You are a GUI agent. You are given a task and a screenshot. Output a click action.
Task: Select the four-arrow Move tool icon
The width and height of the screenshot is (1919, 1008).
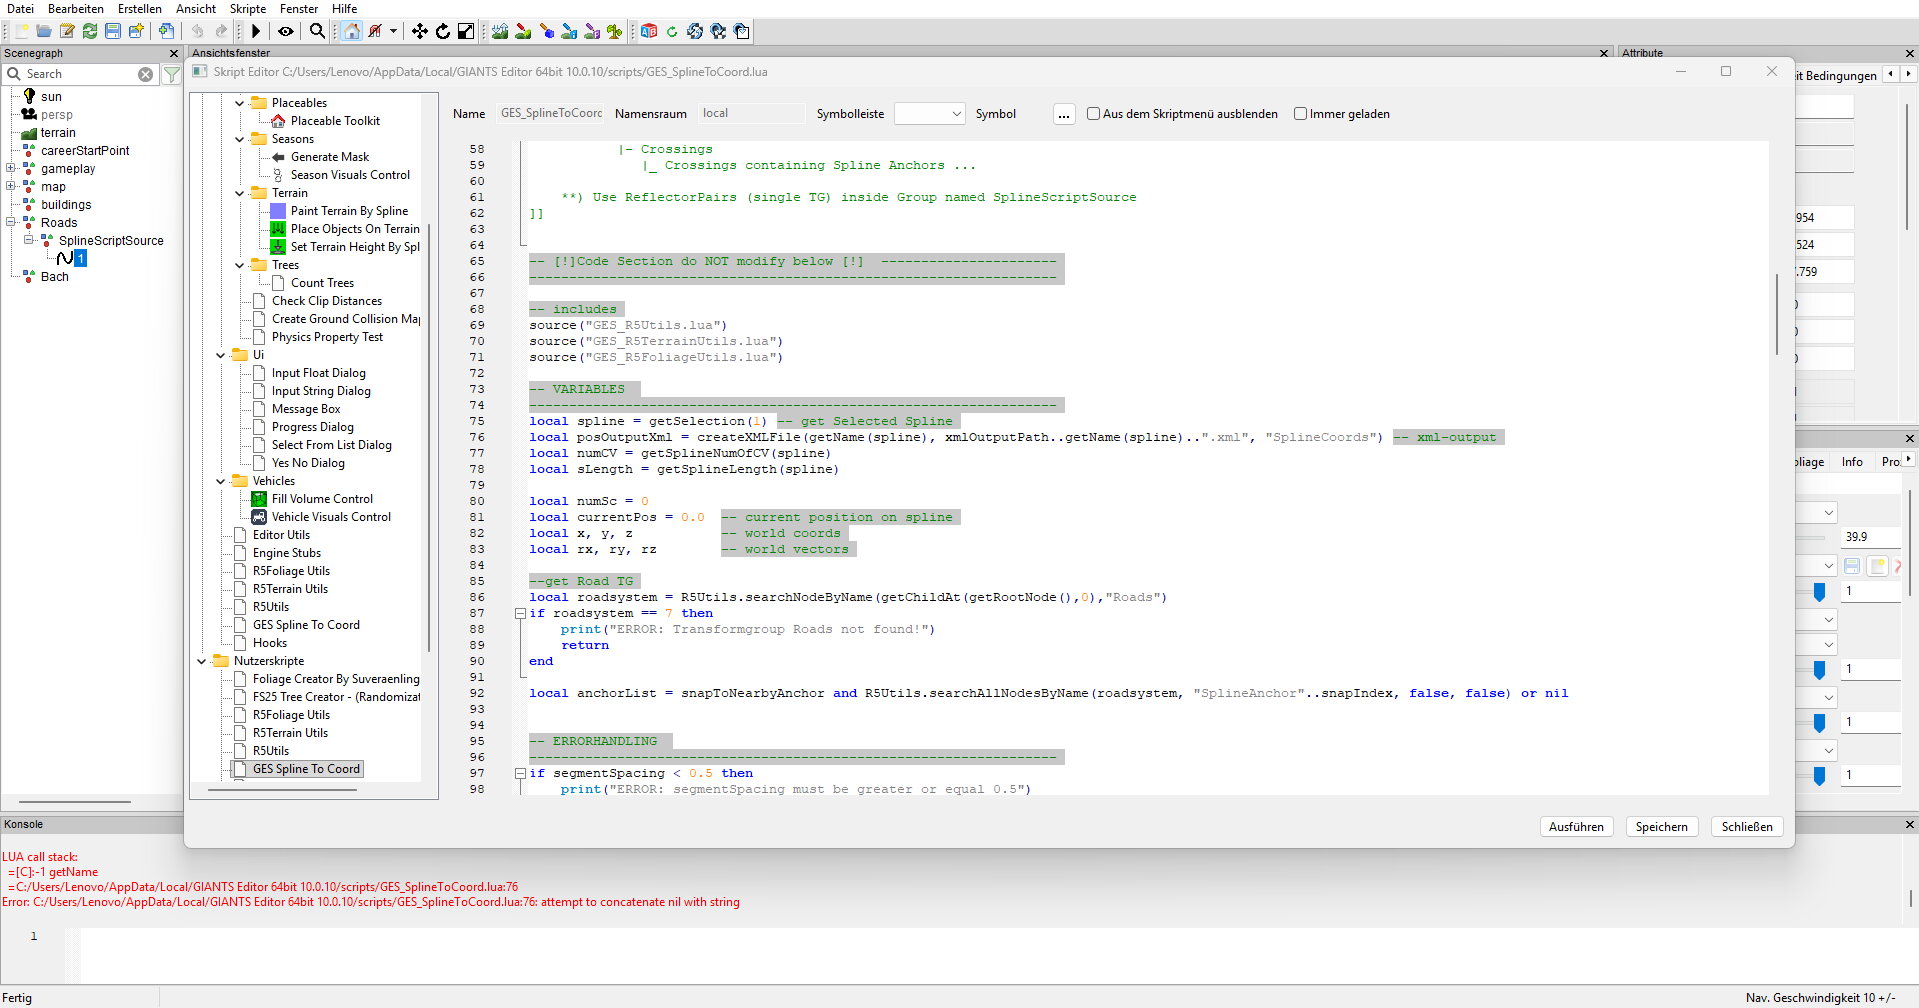click(x=420, y=31)
